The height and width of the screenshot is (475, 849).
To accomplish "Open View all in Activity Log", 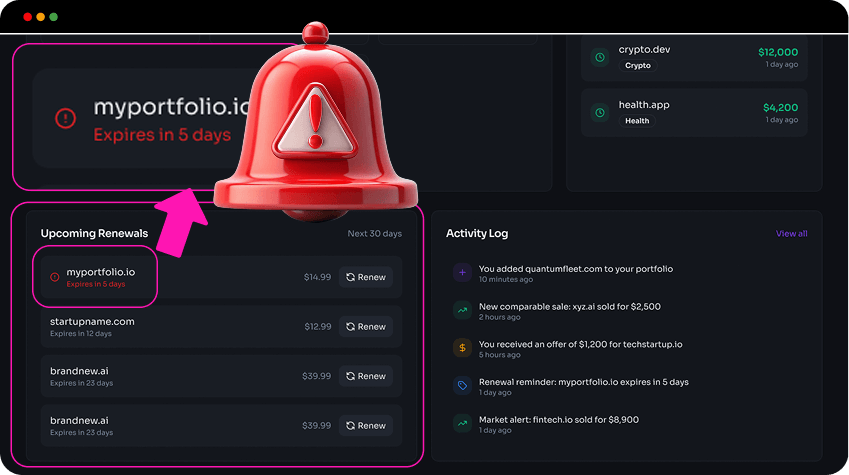I will 791,233.
